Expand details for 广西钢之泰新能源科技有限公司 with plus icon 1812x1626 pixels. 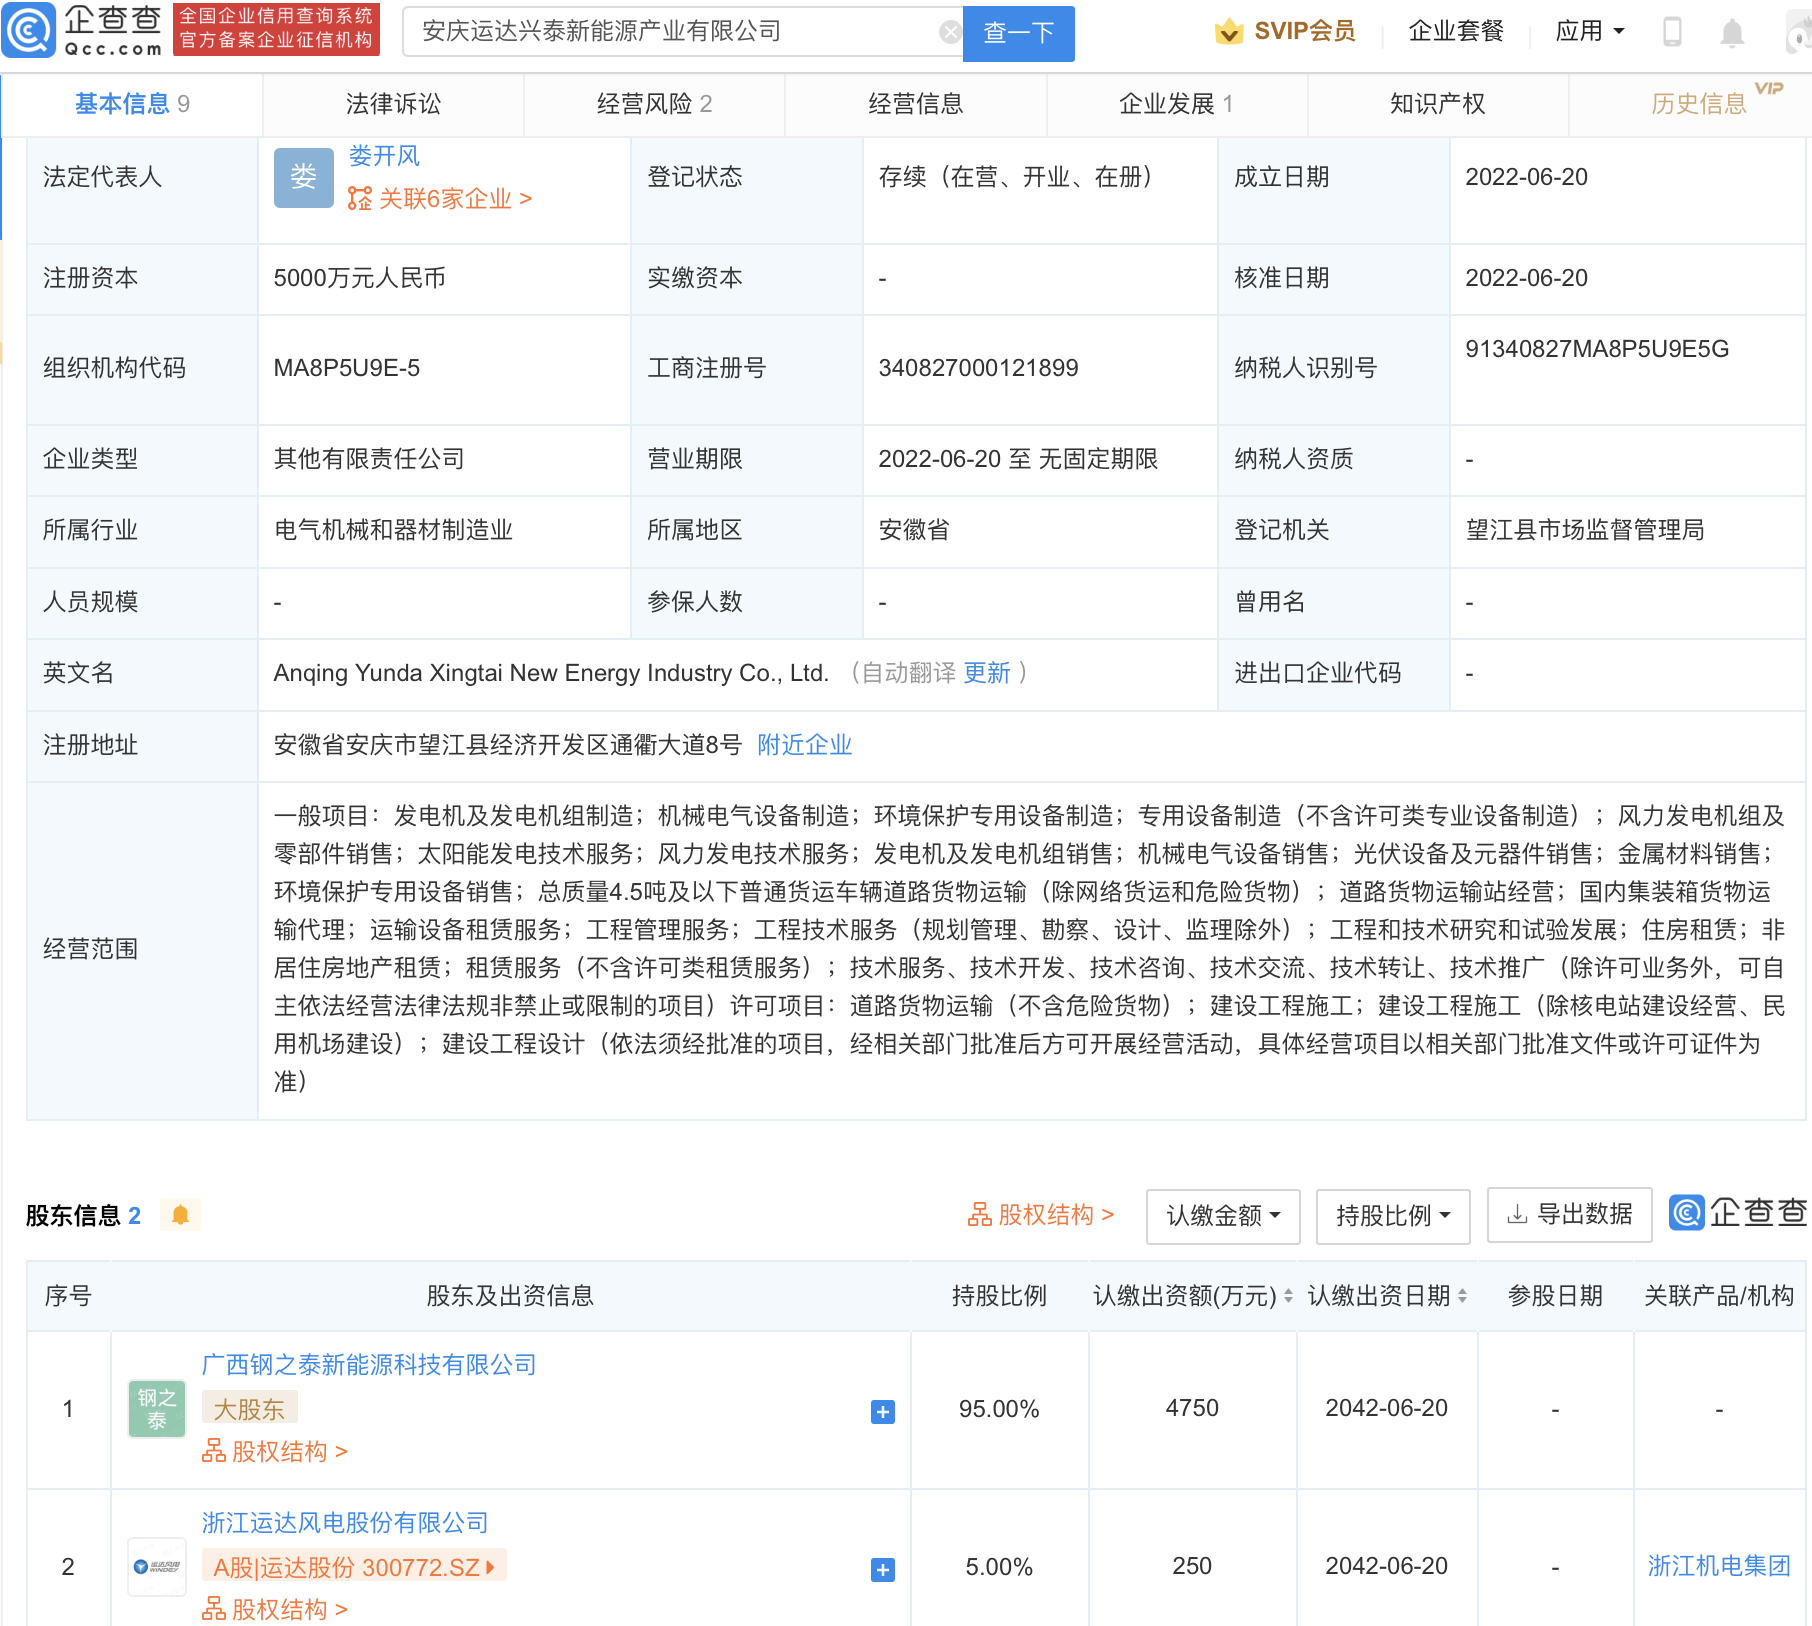click(x=883, y=1412)
